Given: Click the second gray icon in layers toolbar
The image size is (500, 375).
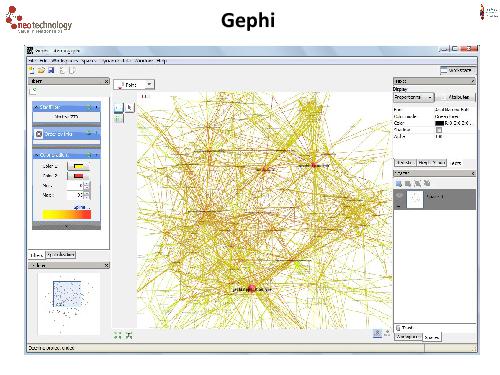Looking at the screenshot, I should point(408,183).
